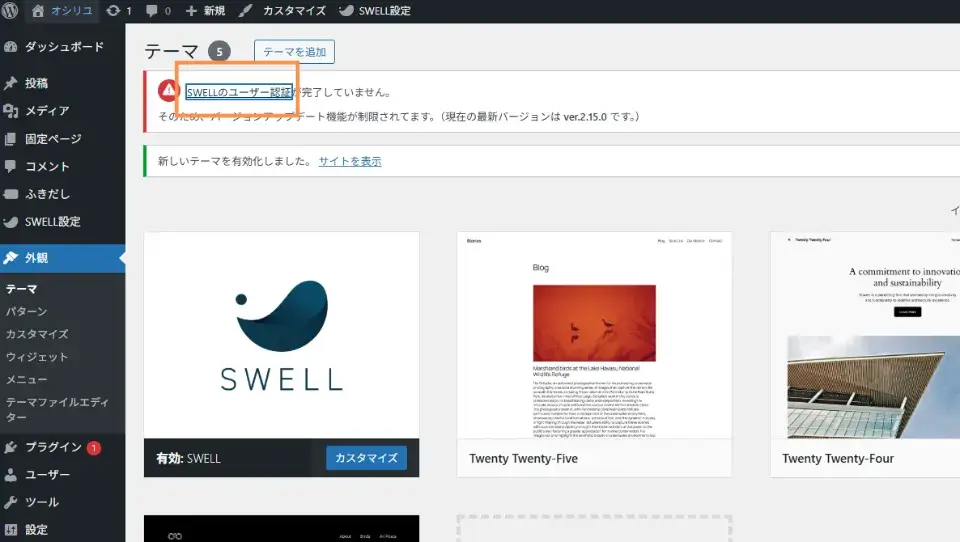Click the 投稿 pushpin icon
Image resolution: width=960 pixels, height=542 pixels.
tap(10, 83)
